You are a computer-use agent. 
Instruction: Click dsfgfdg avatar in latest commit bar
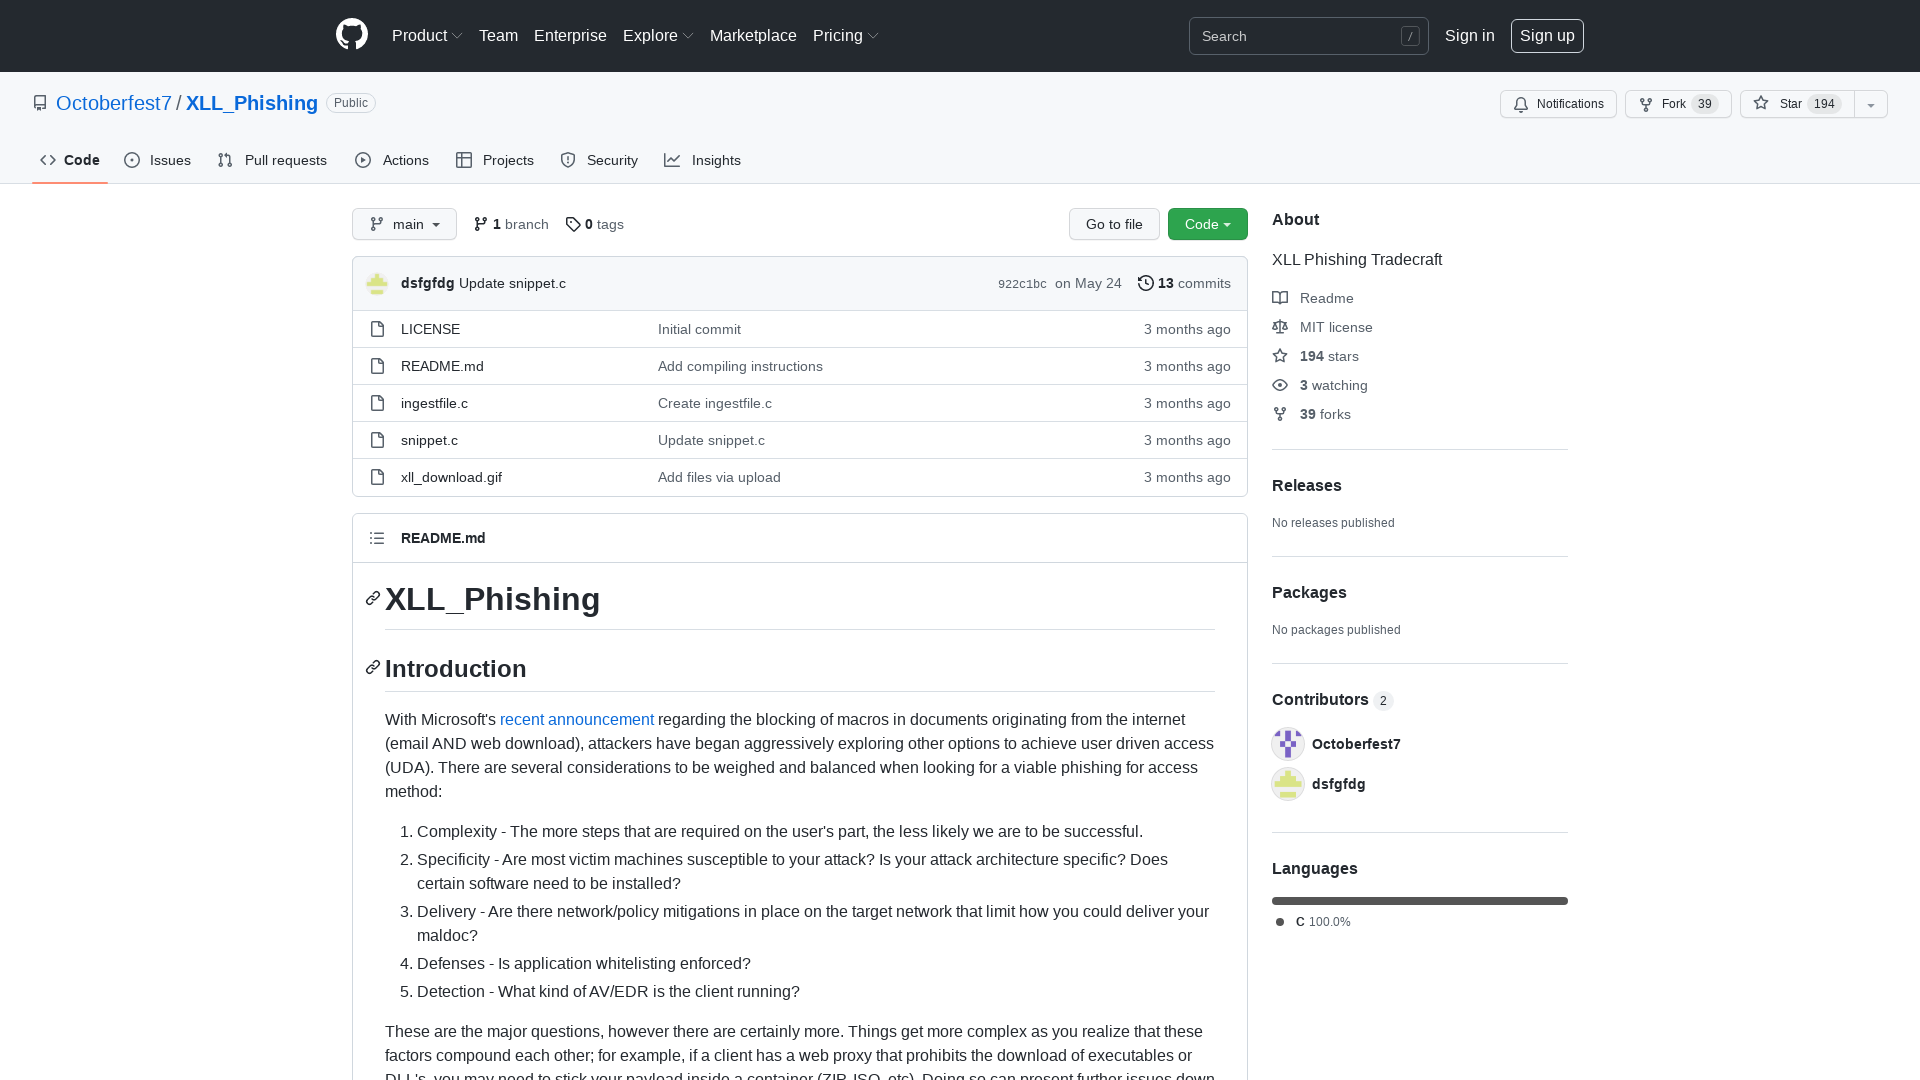point(377,283)
